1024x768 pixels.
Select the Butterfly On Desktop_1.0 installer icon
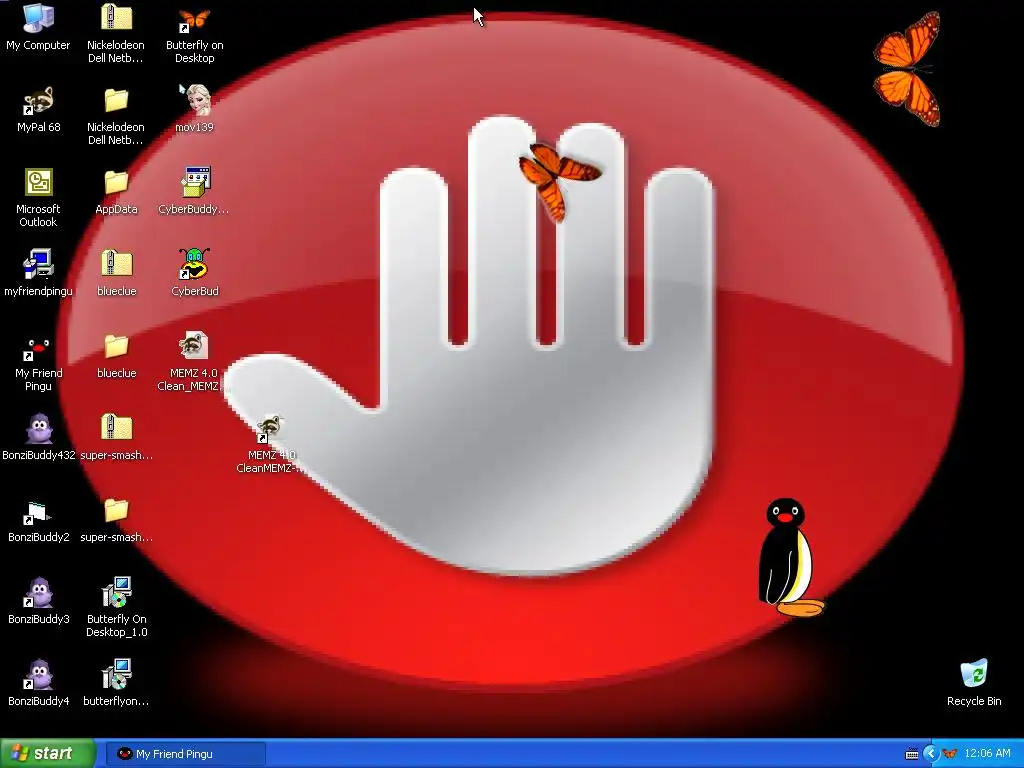pos(117,592)
